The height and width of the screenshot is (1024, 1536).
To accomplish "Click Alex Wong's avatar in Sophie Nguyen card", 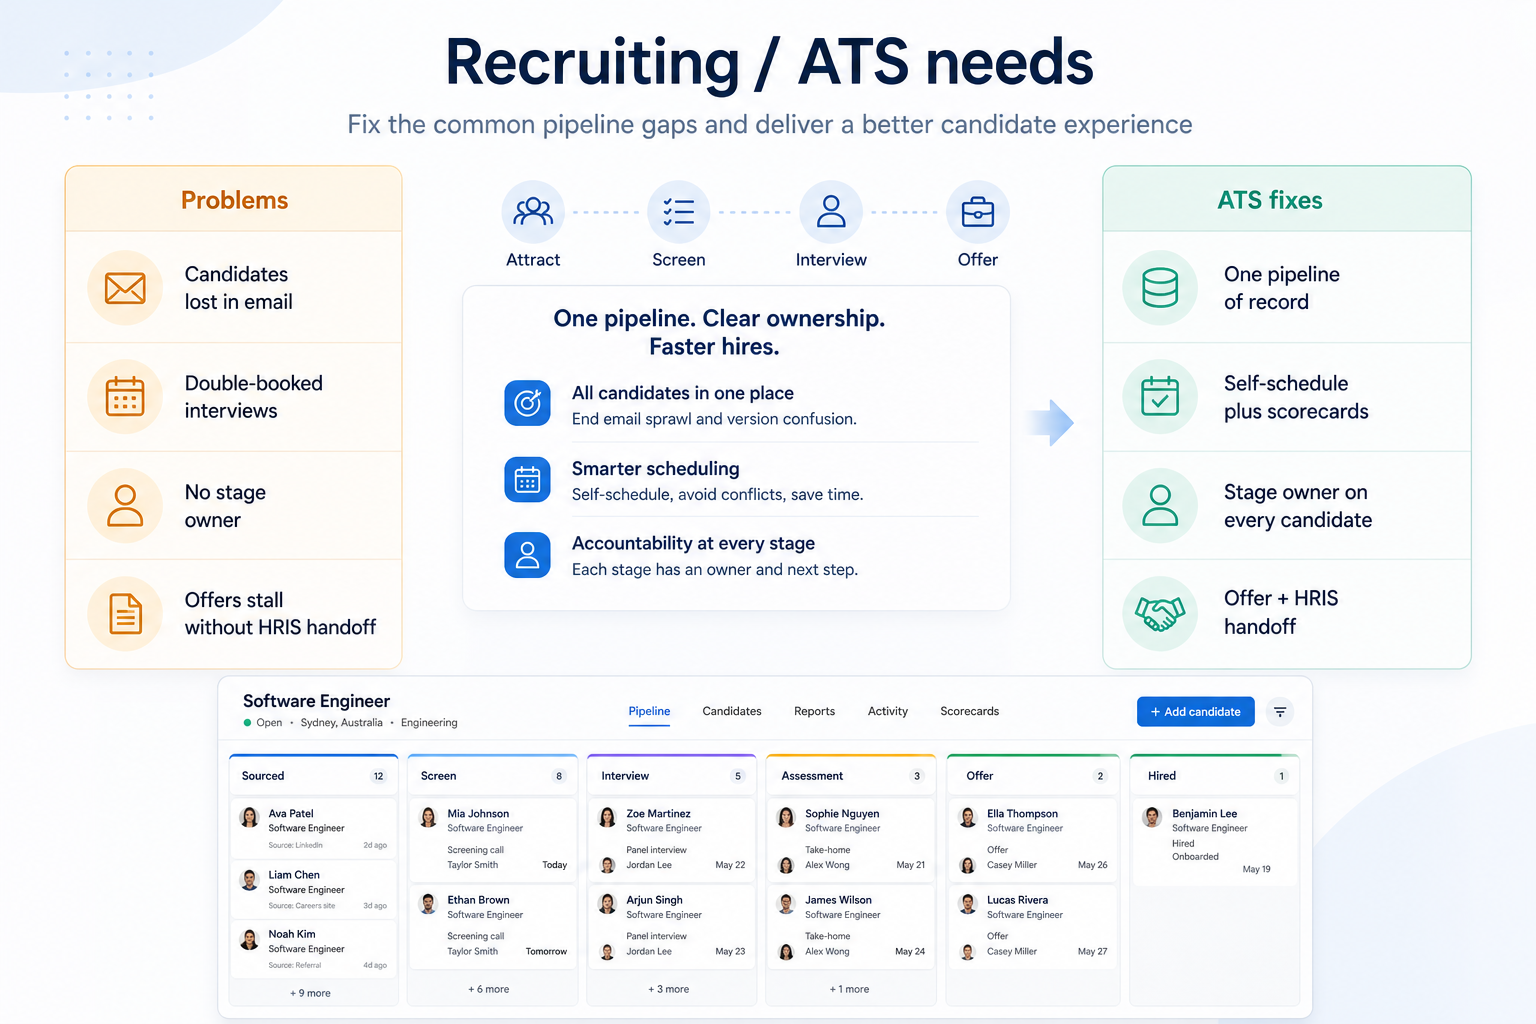I will click(x=786, y=865).
